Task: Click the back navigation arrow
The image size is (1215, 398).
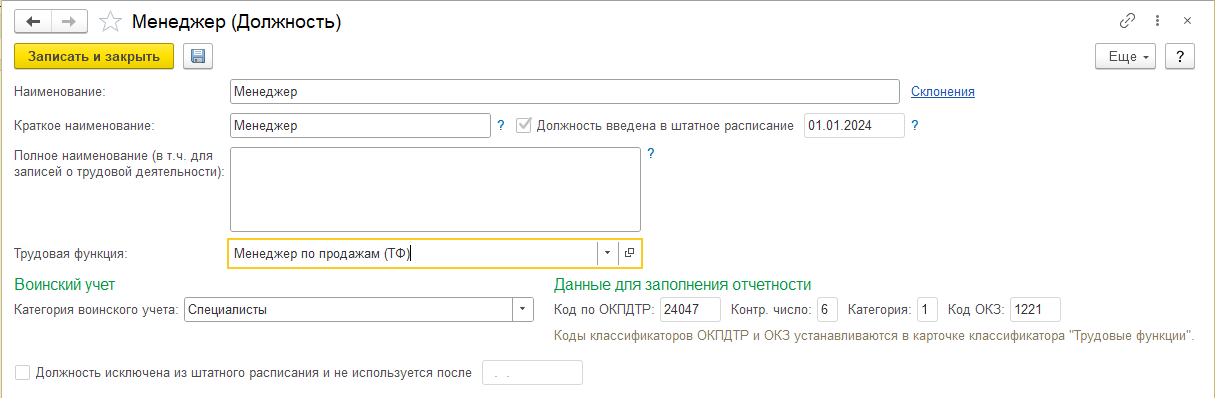Action: point(33,21)
